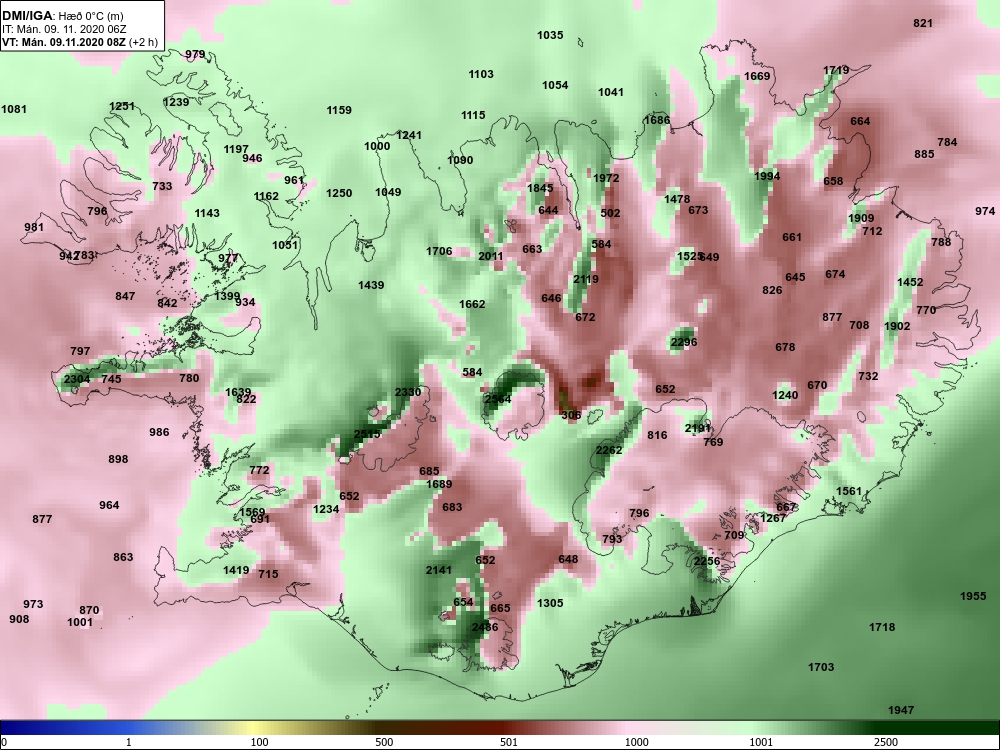Click the map value 733
Image resolution: width=1000 pixels, height=750 pixels.
click(x=162, y=186)
